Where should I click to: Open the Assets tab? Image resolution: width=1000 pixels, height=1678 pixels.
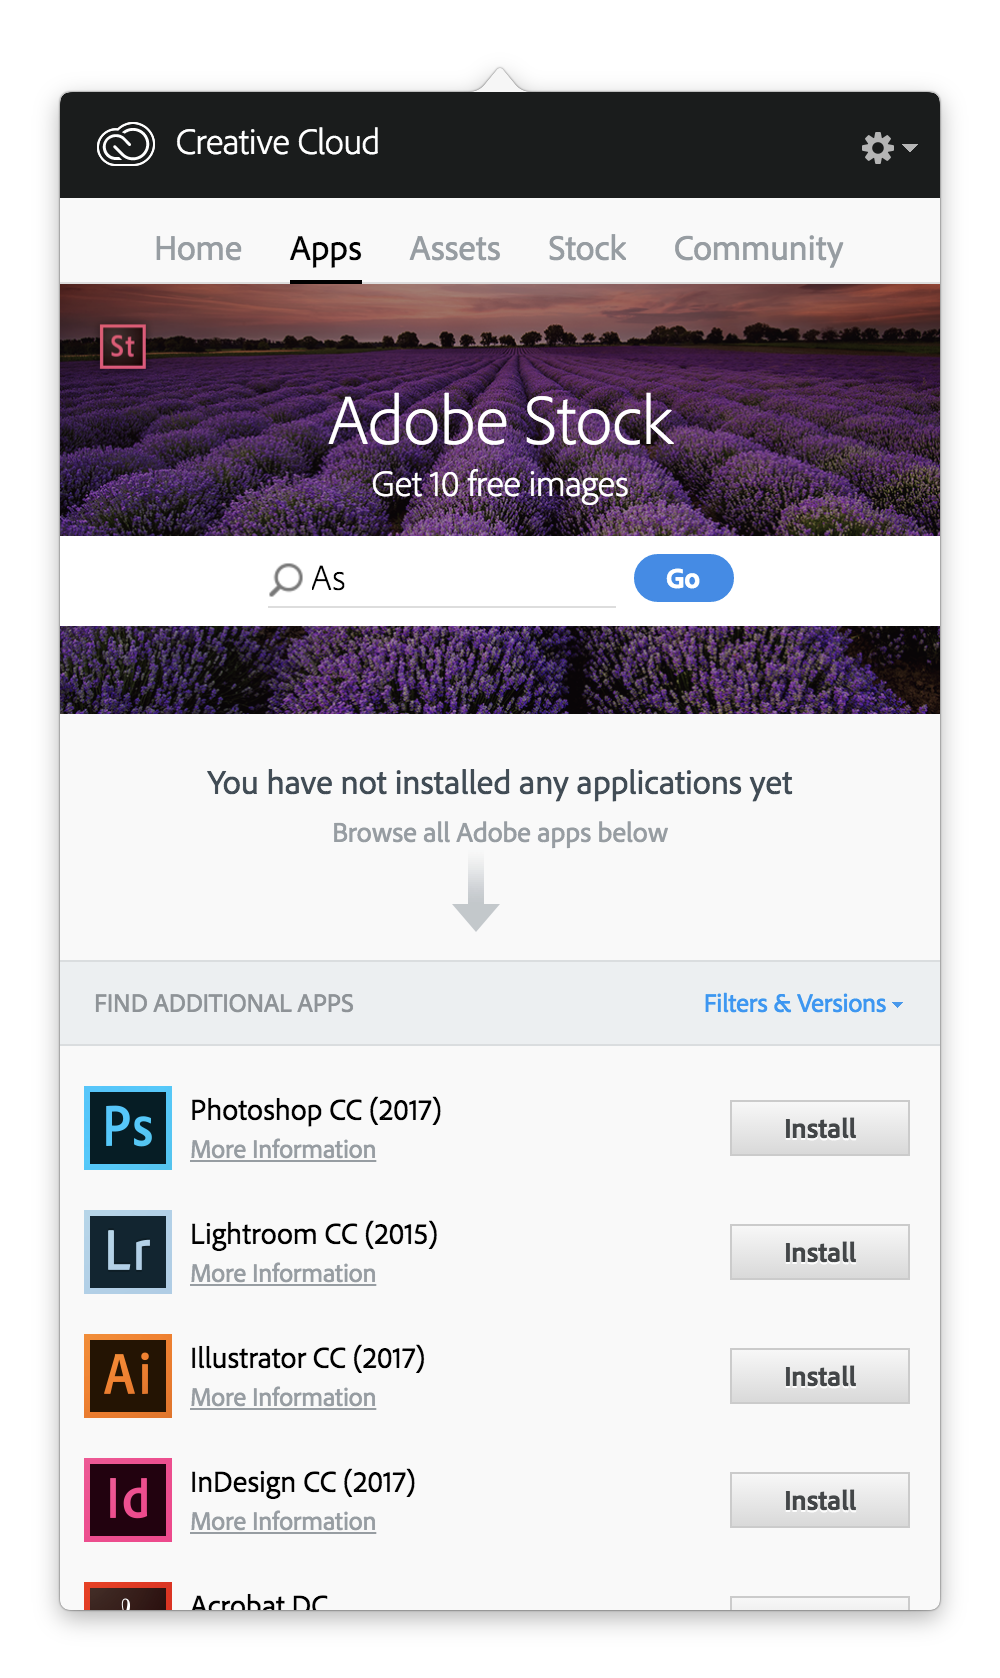point(455,249)
